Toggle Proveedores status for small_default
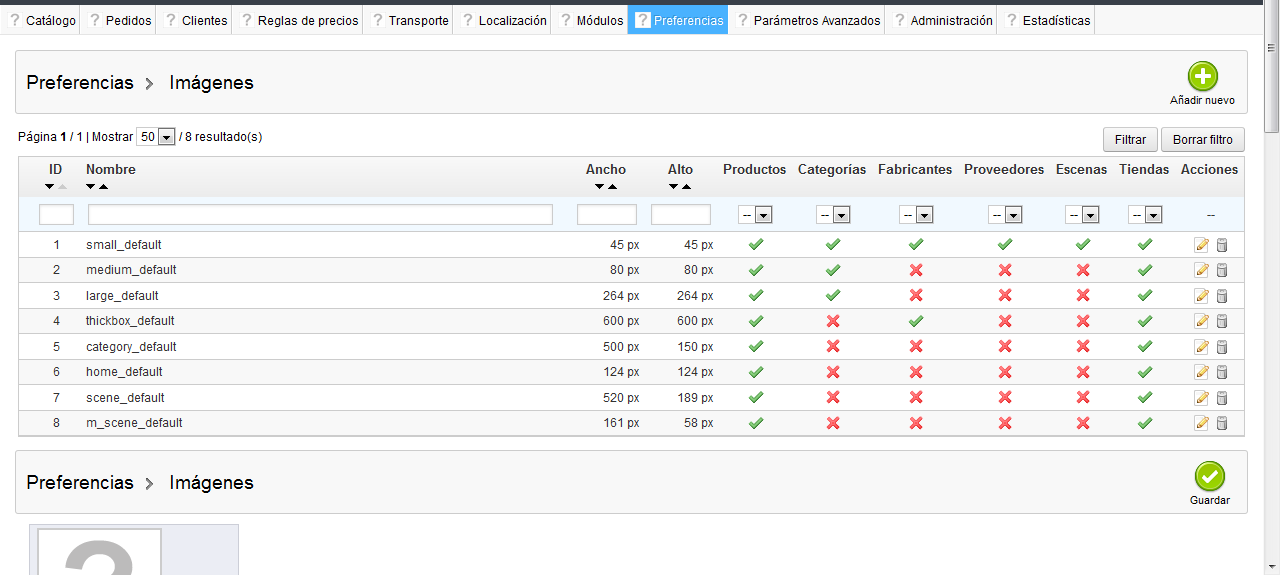This screenshot has height=575, width=1280. click(1005, 244)
